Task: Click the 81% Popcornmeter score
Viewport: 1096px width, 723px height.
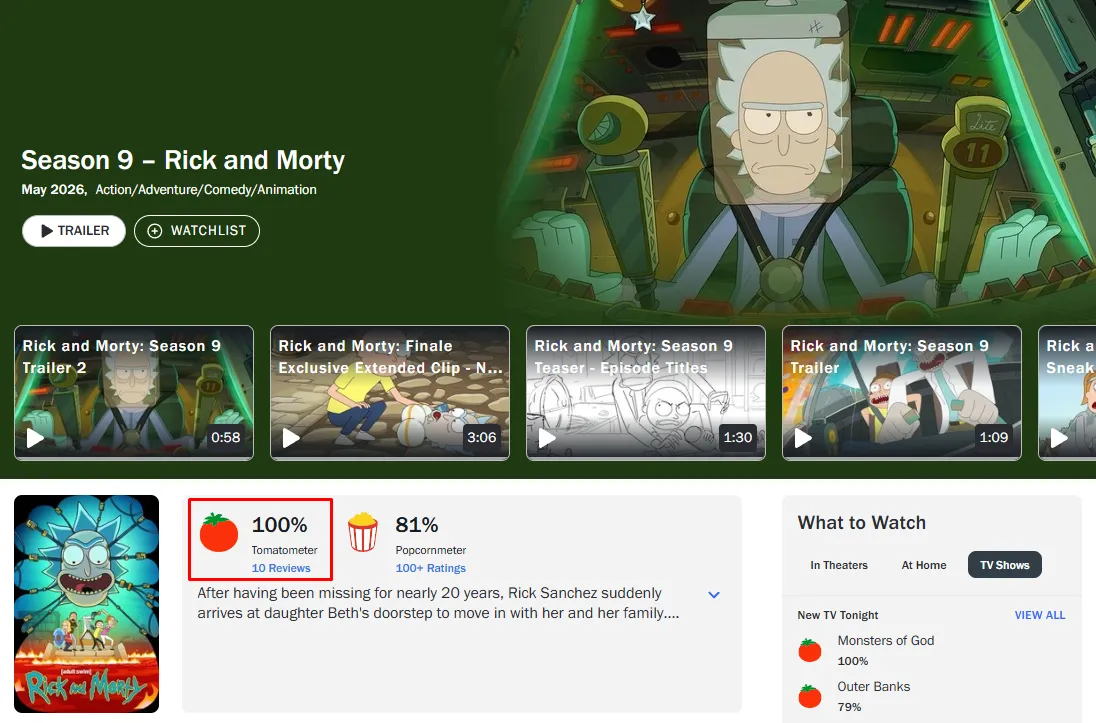Action: (417, 524)
